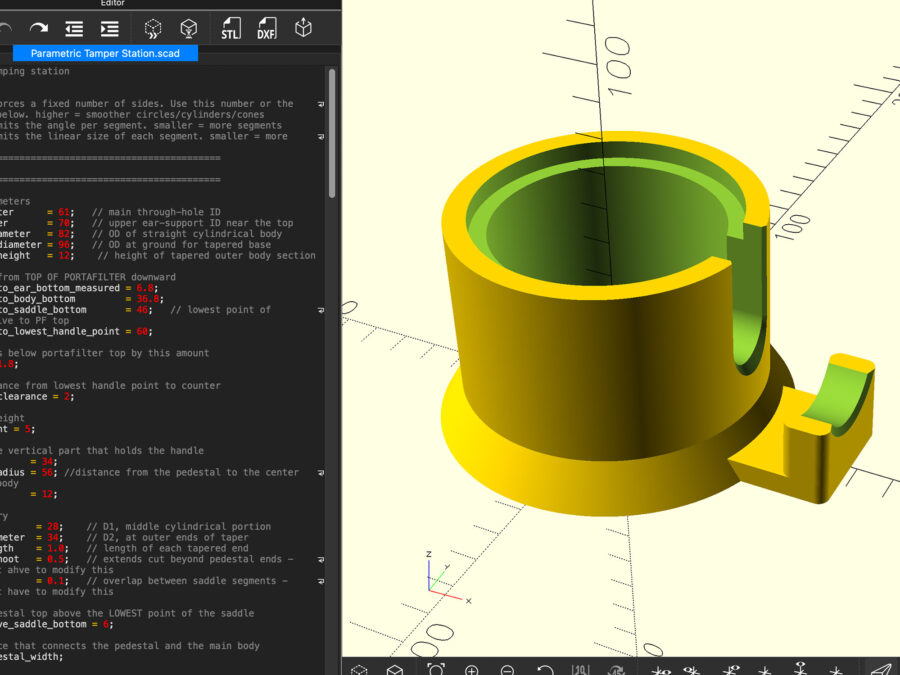Image resolution: width=900 pixels, height=675 pixels.
Task: Click the Perspective view icon below viewport
Action: 882,669
